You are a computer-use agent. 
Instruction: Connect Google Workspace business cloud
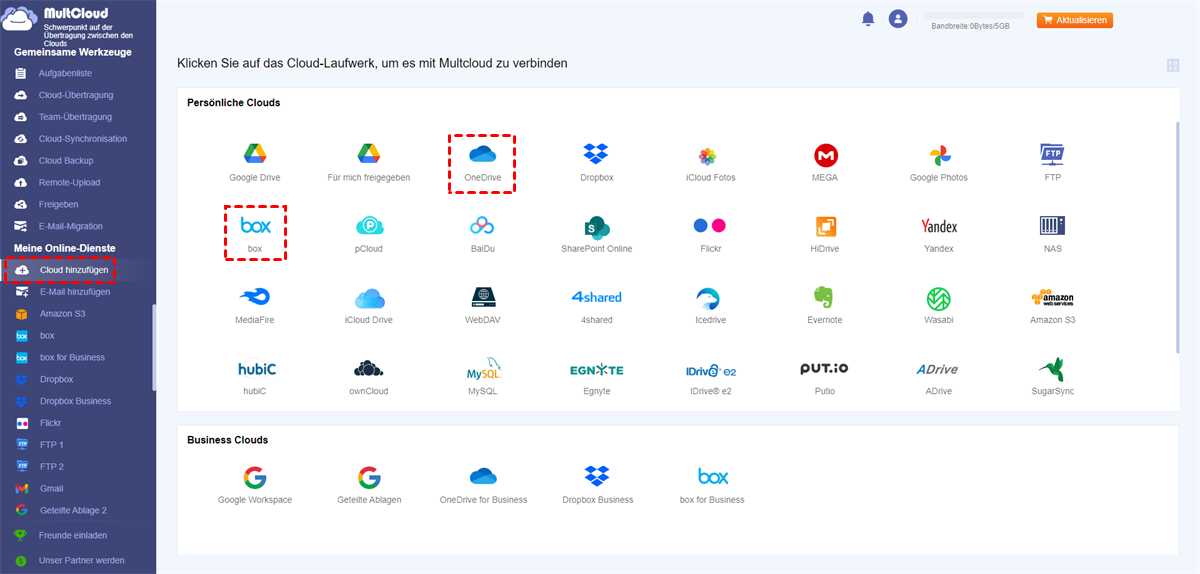pyautogui.click(x=255, y=485)
